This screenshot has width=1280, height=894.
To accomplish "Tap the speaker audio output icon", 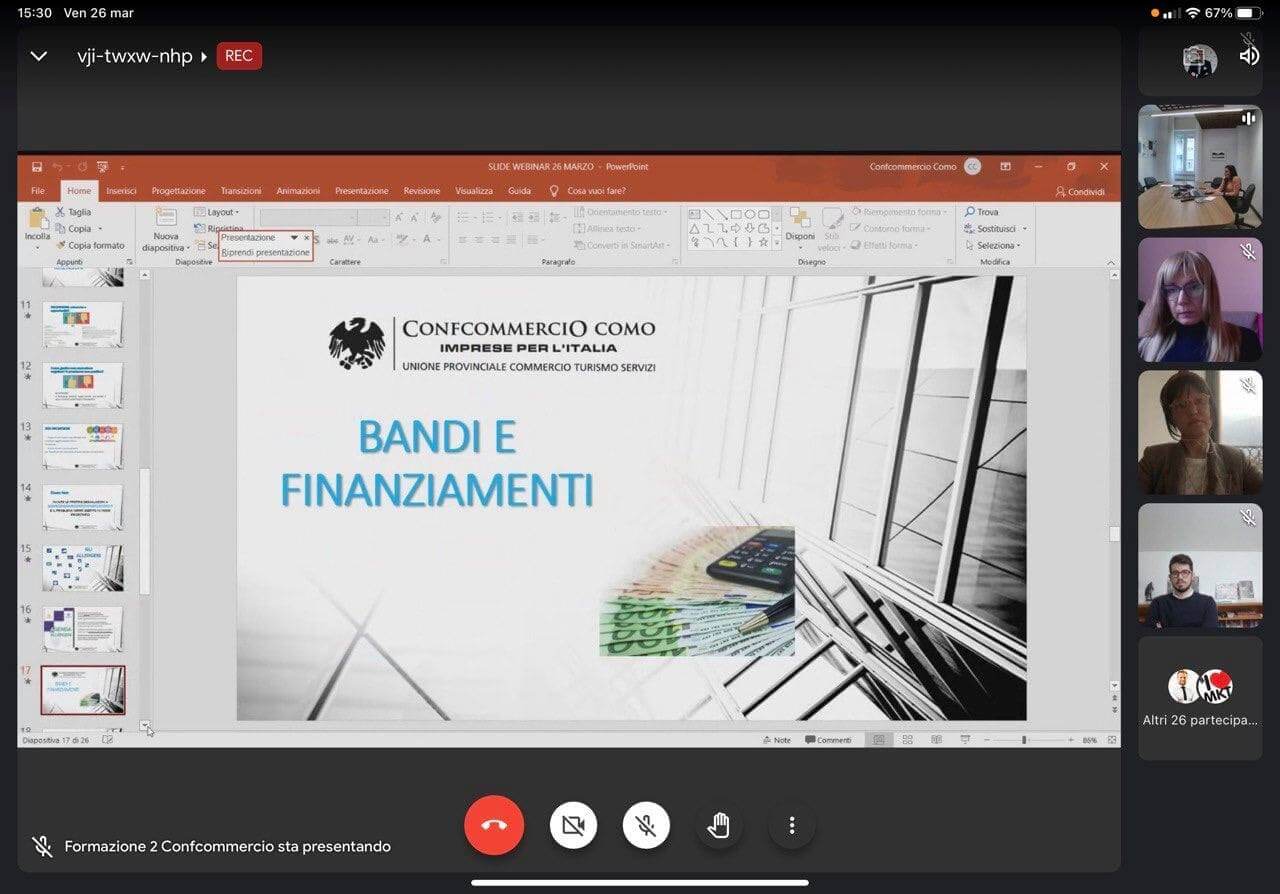I will pos(1249,56).
